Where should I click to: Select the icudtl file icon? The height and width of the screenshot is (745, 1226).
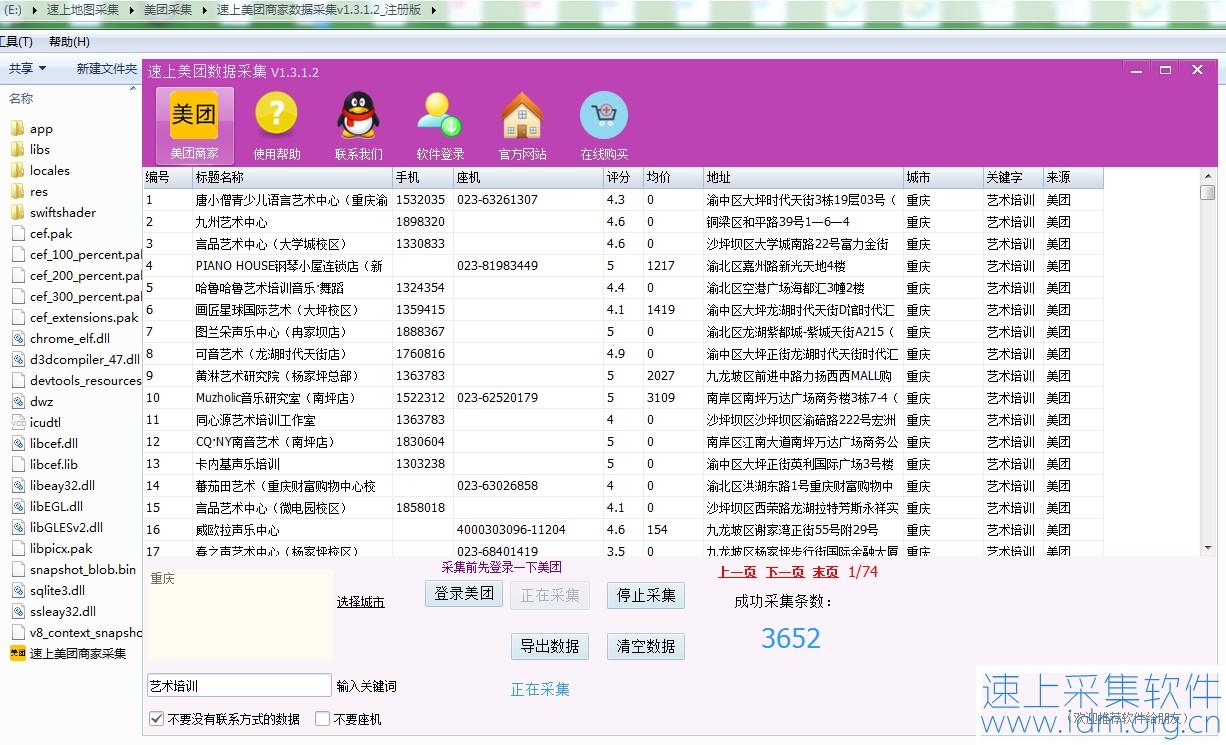(x=17, y=422)
